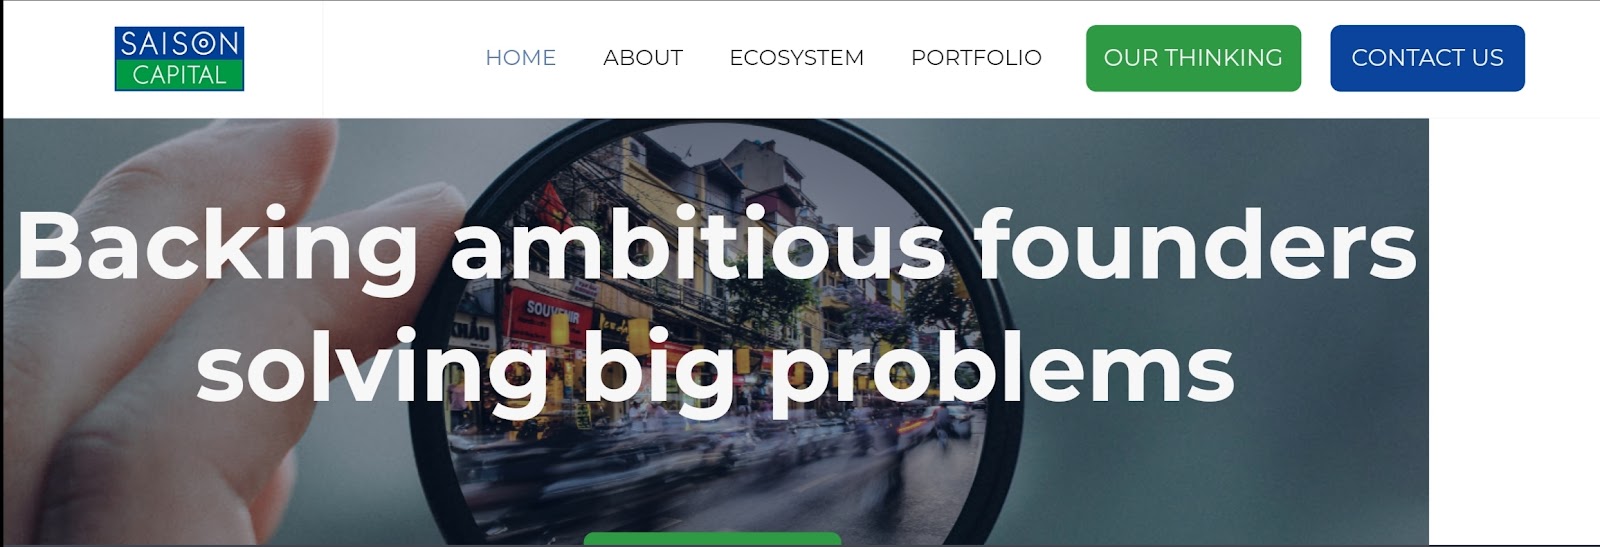Click the blurred street traffic inside the lens
The image size is (1600, 547).
click(700, 470)
